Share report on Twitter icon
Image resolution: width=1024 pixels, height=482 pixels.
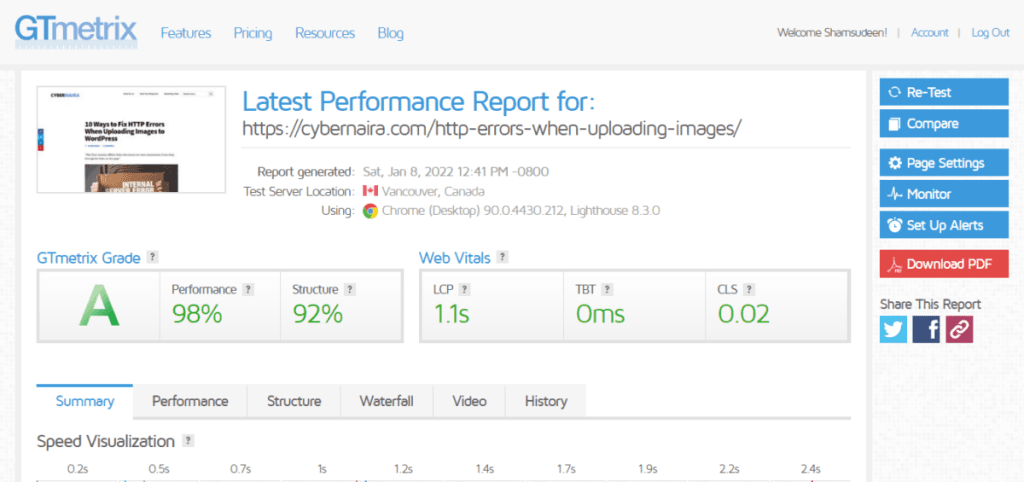pos(893,330)
